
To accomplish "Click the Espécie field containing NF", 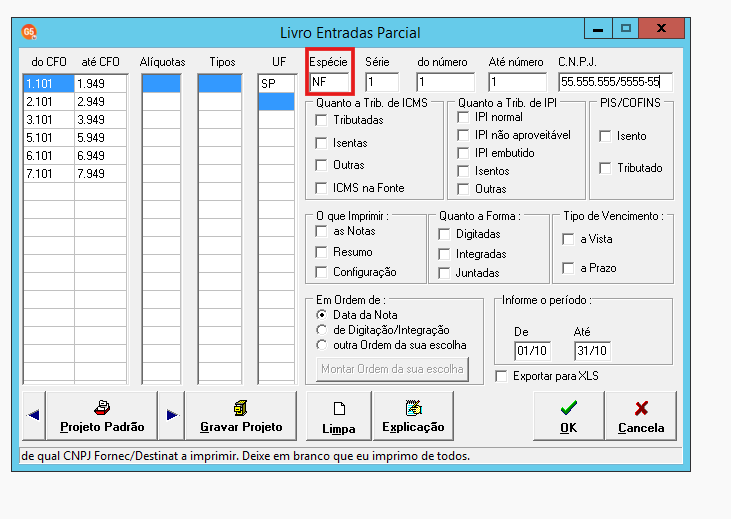I will (329, 83).
